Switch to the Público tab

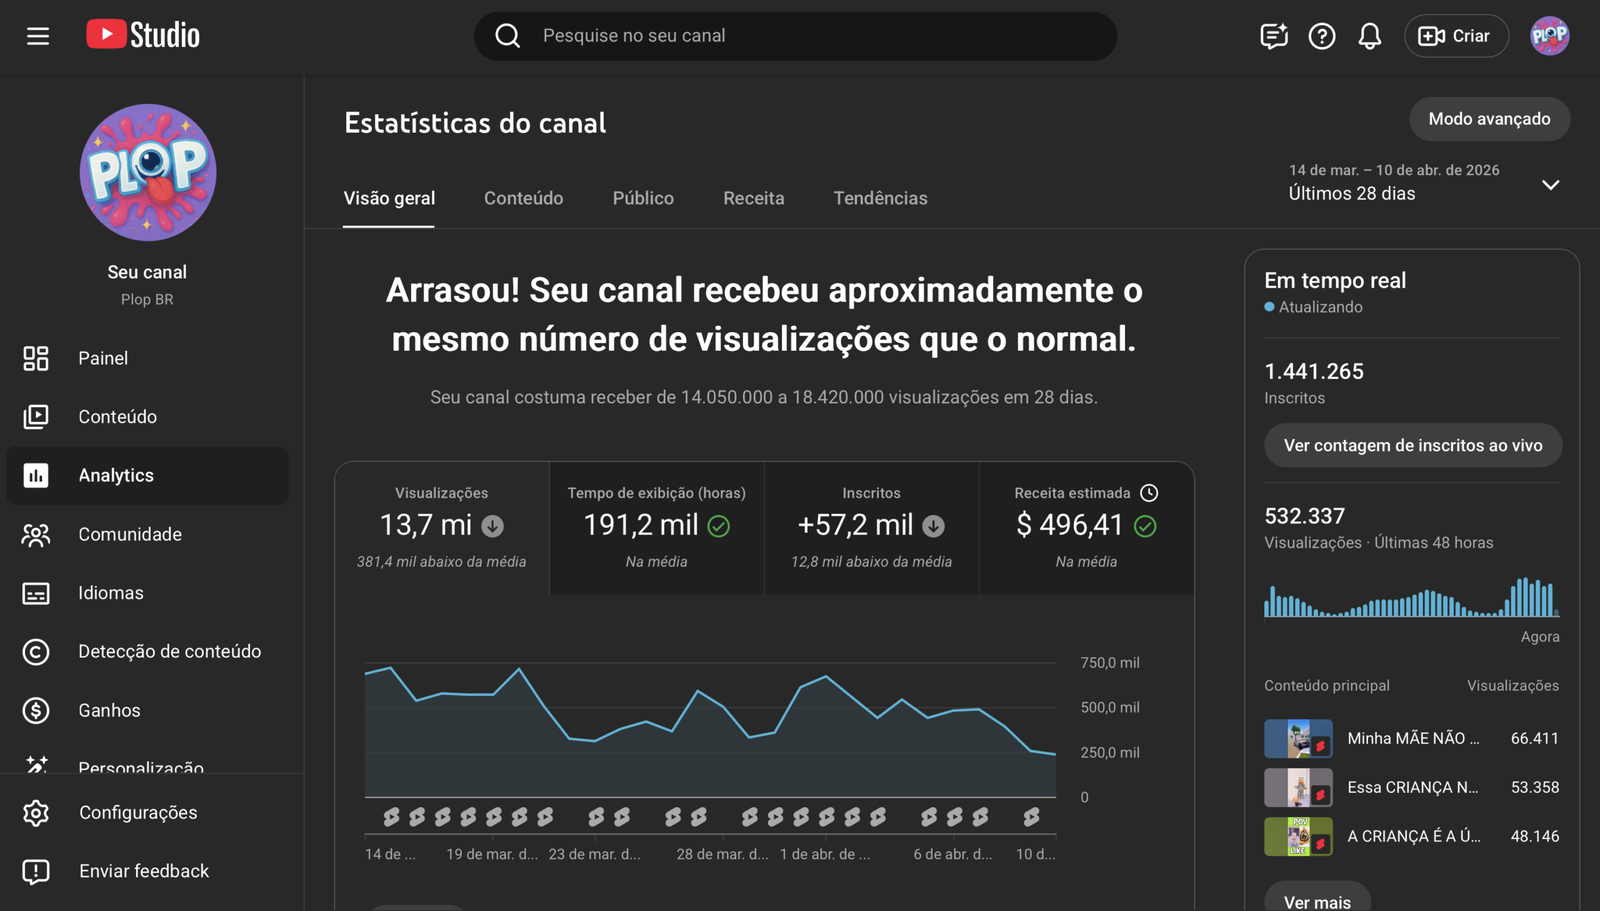[643, 198]
